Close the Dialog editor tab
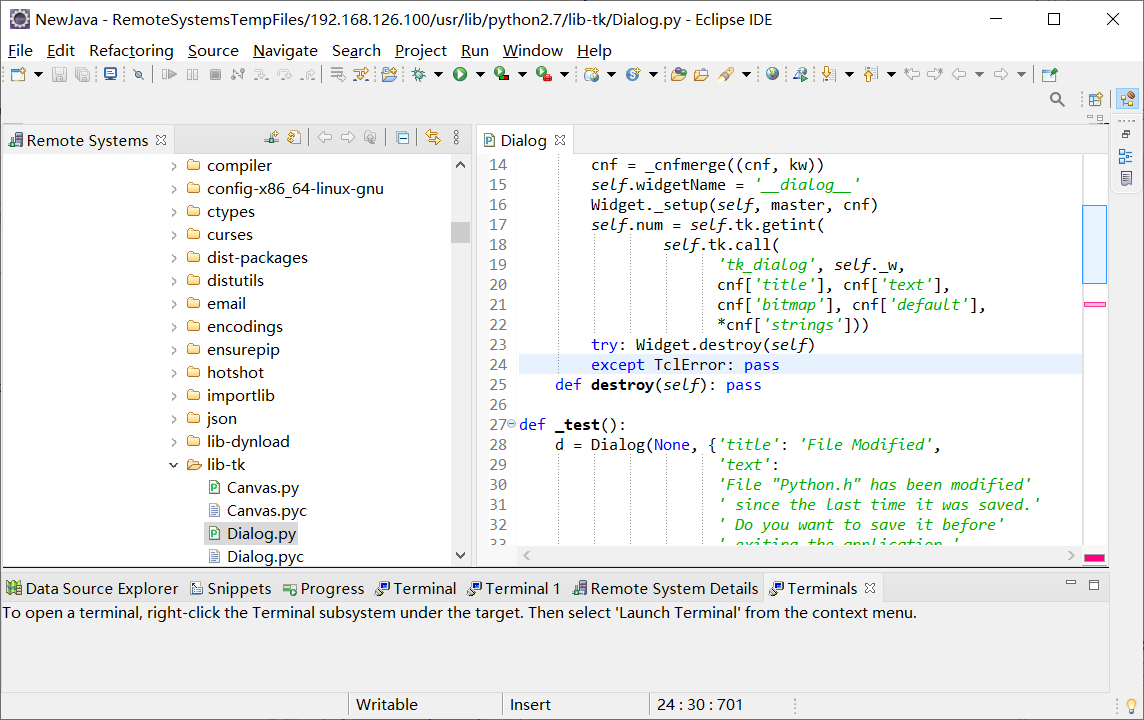Viewport: 1144px width, 720px height. pos(560,139)
